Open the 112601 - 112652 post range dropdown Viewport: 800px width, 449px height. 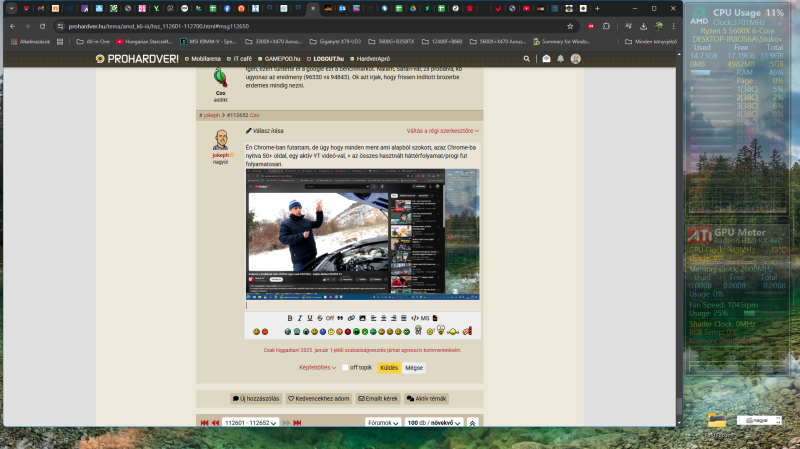[x=251, y=422]
